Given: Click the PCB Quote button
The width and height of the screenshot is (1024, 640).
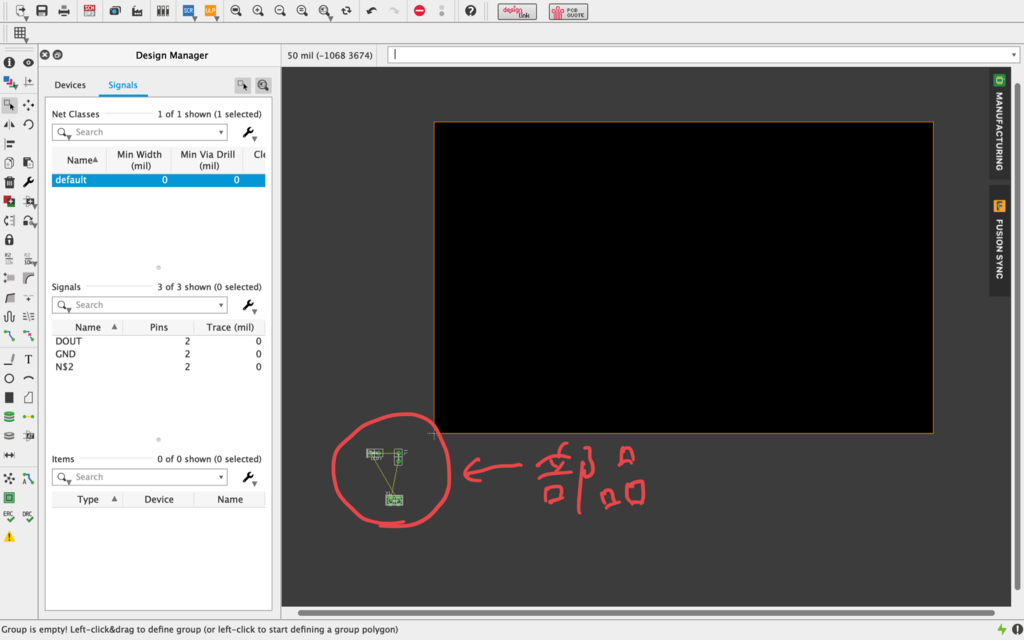Looking at the screenshot, I should [x=568, y=11].
